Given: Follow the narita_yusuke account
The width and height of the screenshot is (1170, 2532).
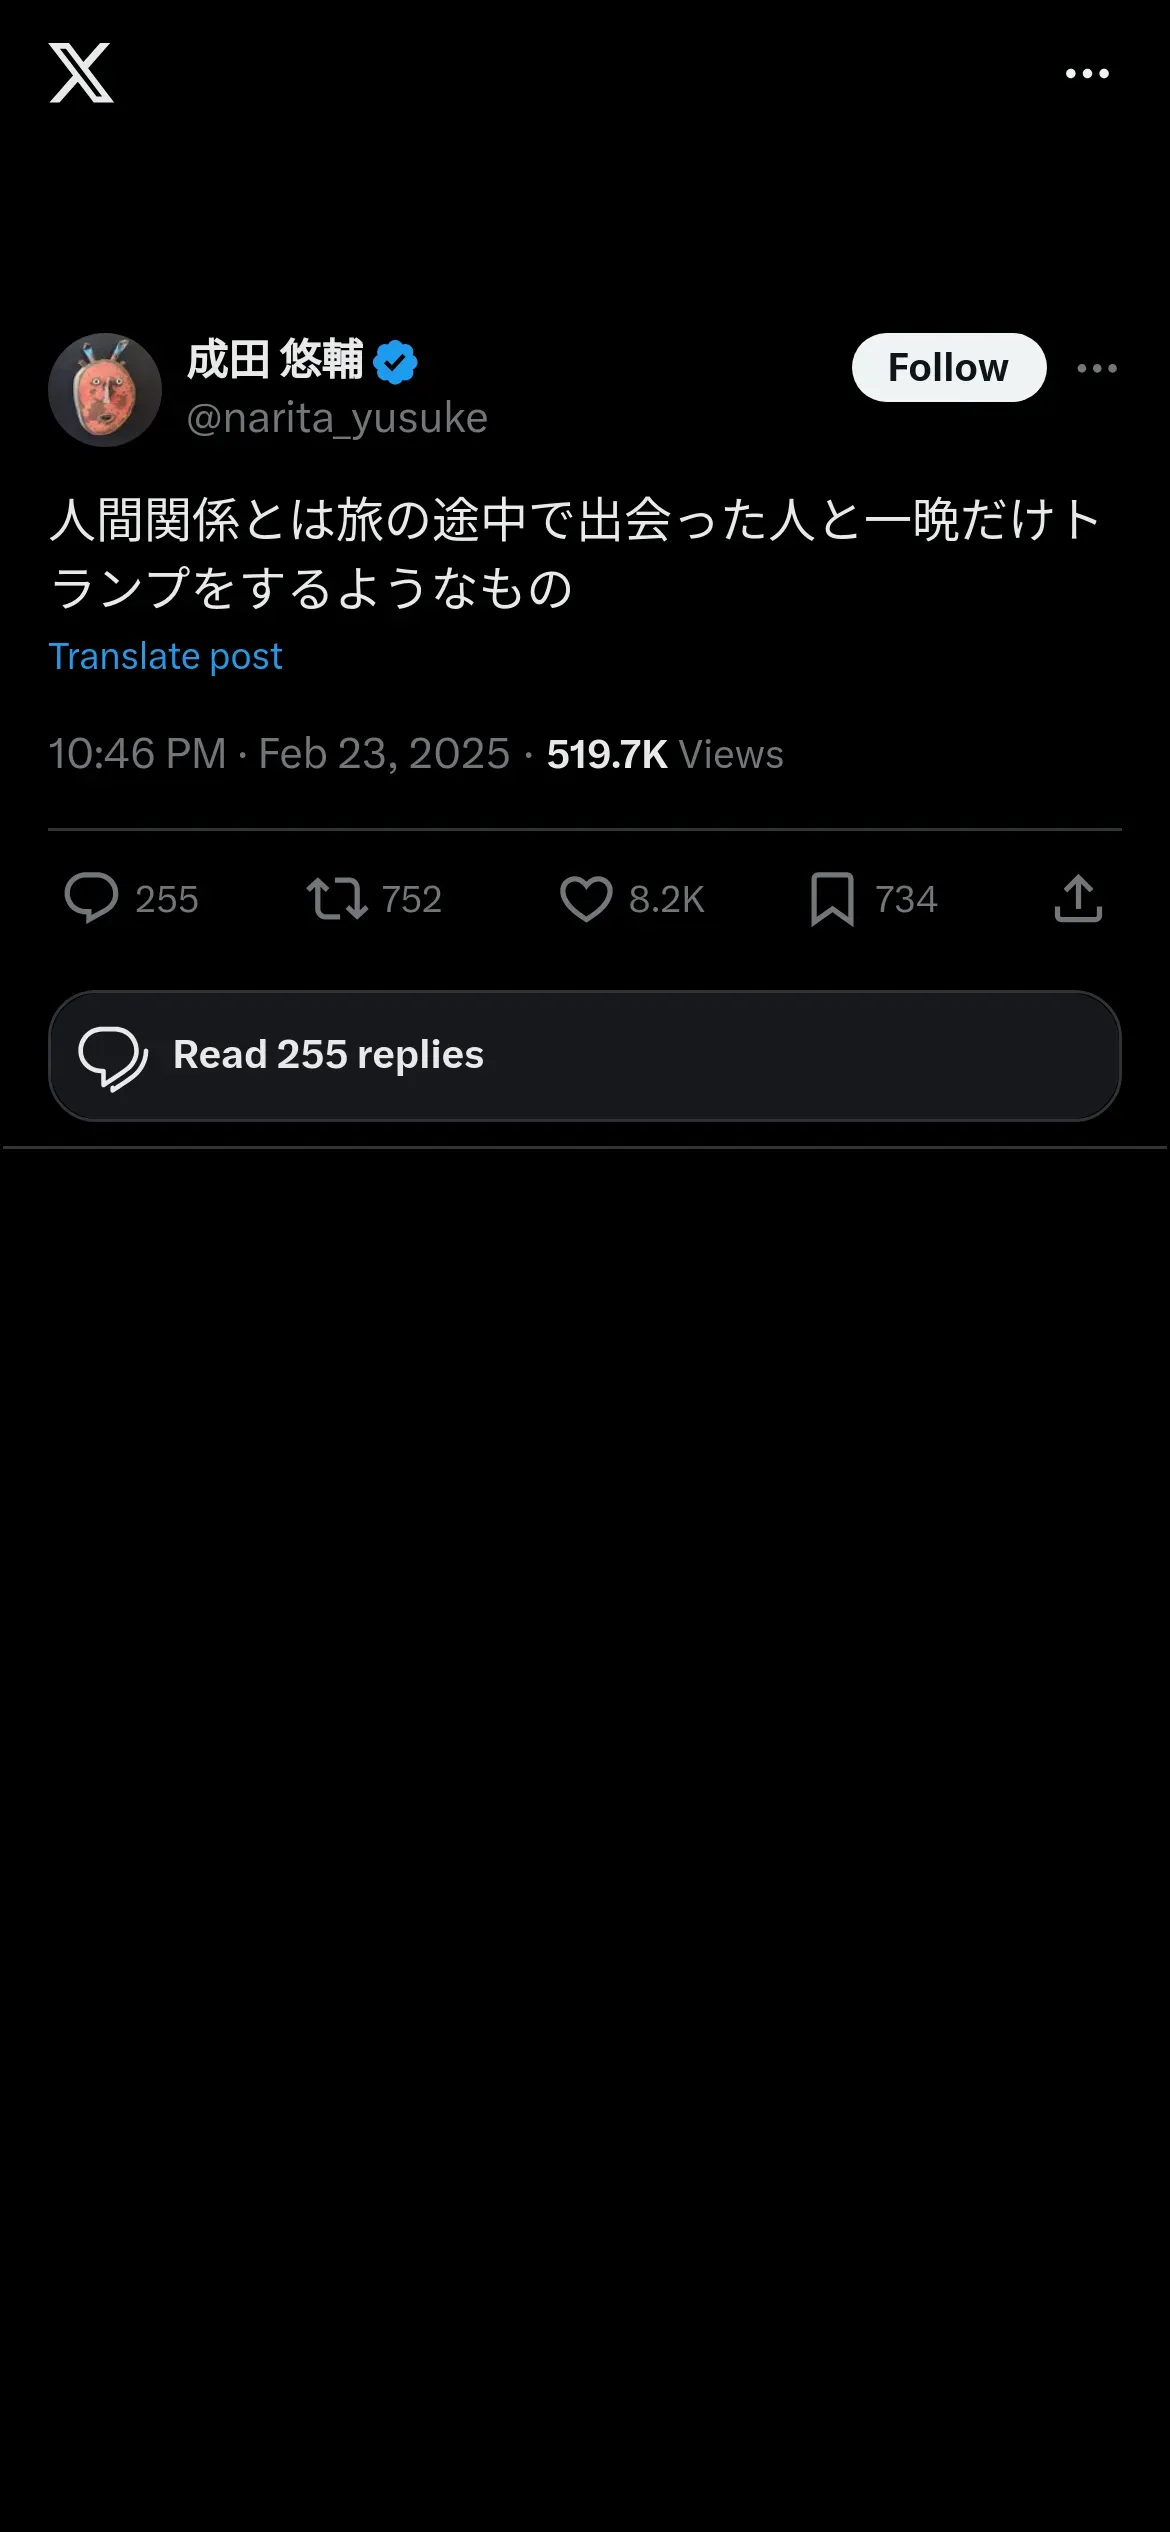Looking at the screenshot, I should (x=948, y=368).
